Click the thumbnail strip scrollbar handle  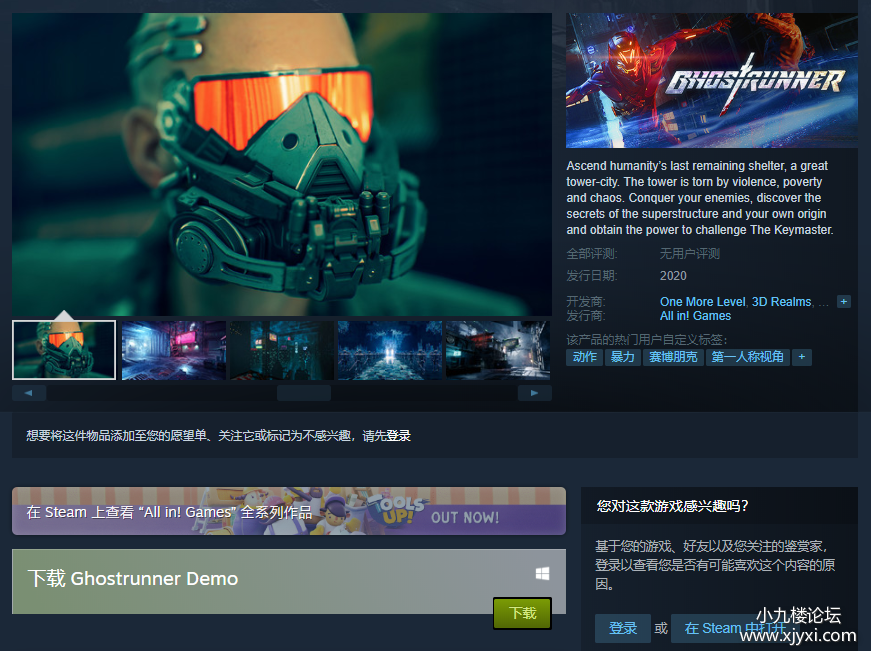[x=304, y=393]
